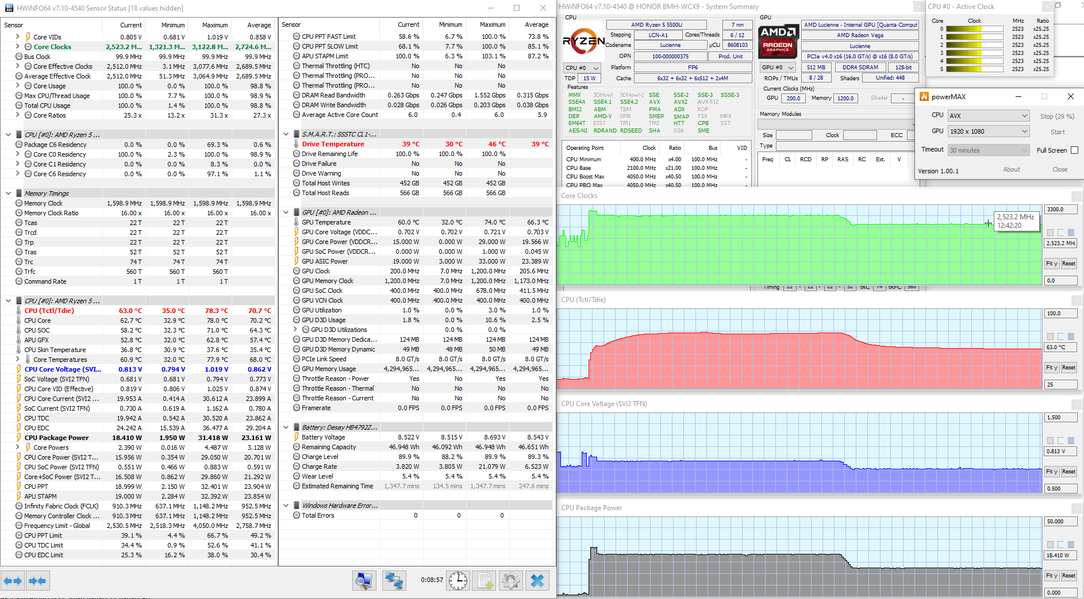Expand the Core Usage row
Image resolution: width=1084 pixels, height=599 pixels.
17,86
